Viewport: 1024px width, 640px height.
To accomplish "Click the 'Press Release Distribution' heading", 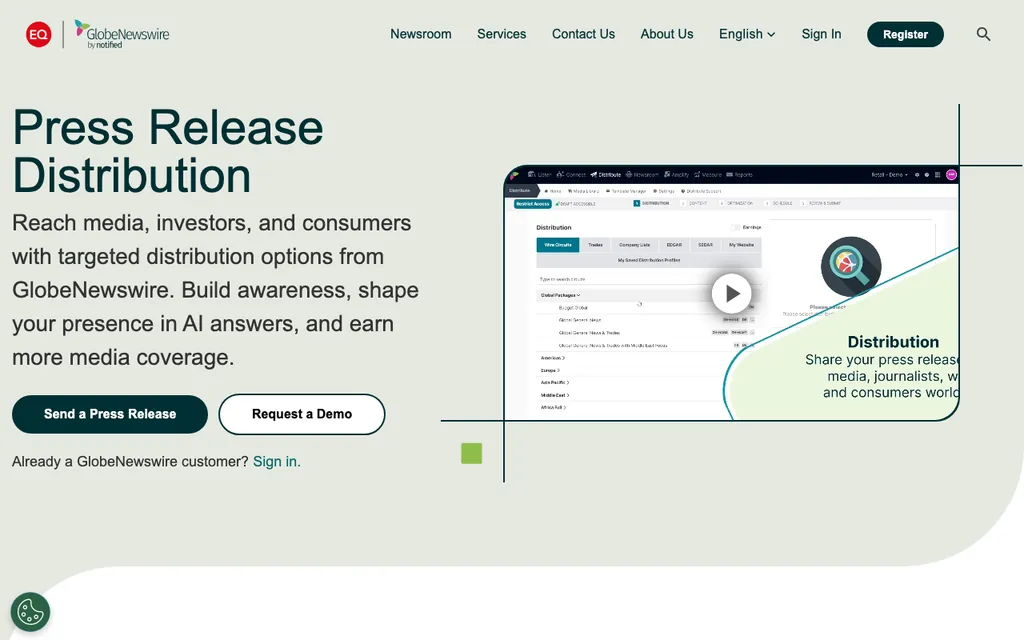I will pos(168,152).
